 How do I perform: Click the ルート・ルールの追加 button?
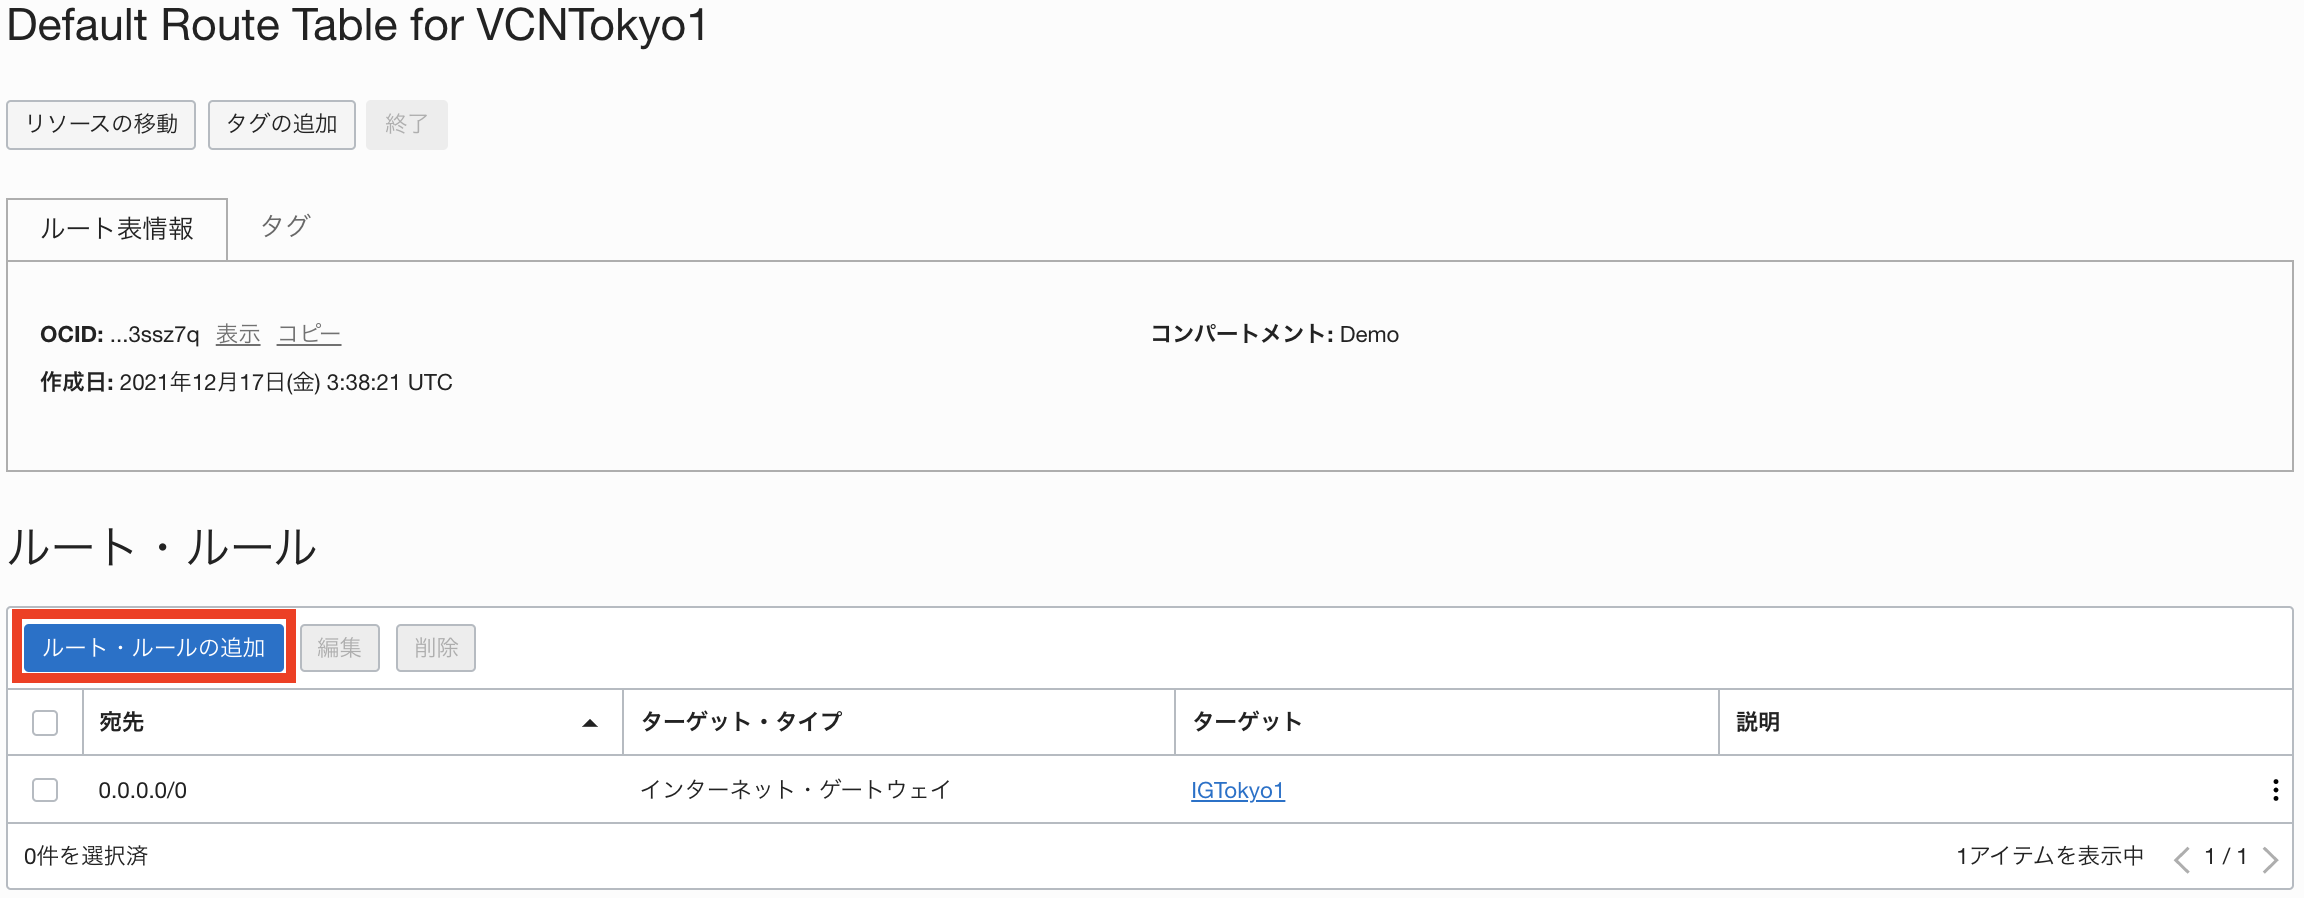click(x=152, y=648)
